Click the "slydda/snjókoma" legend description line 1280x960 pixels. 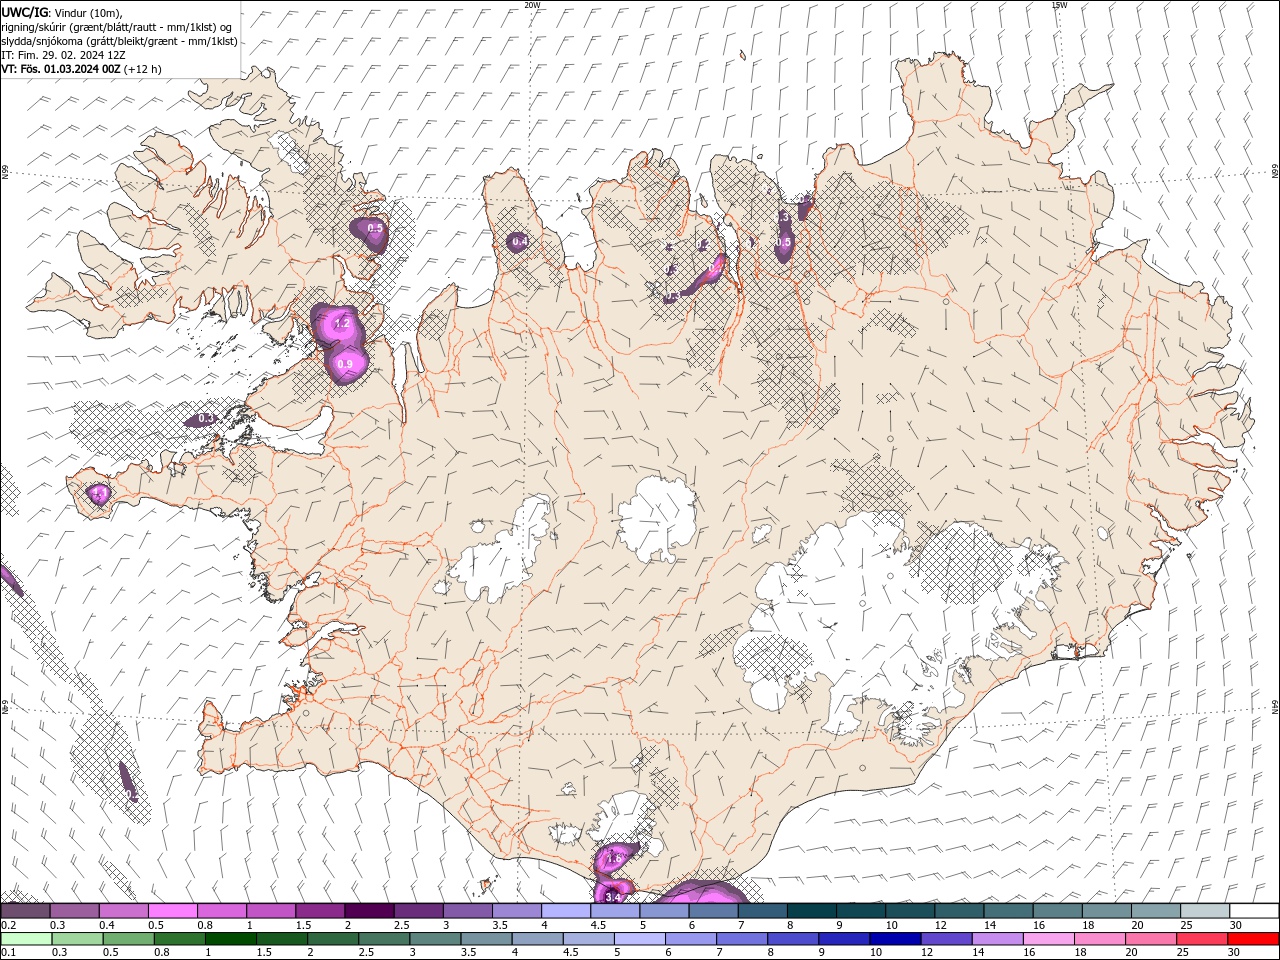tap(119, 41)
